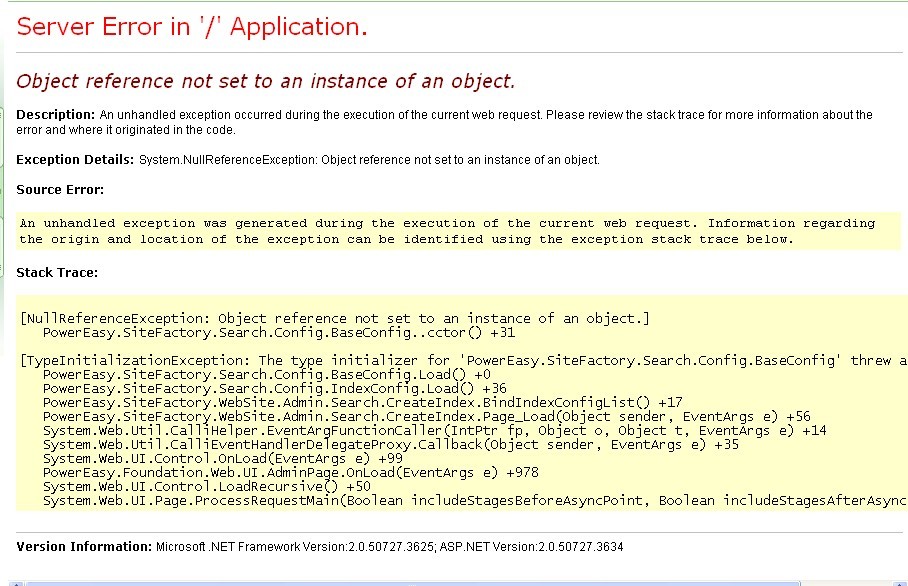Viewport: 908px width, 586px height.
Task: Click inside the yellow source error box
Action: click(x=447, y=231)
